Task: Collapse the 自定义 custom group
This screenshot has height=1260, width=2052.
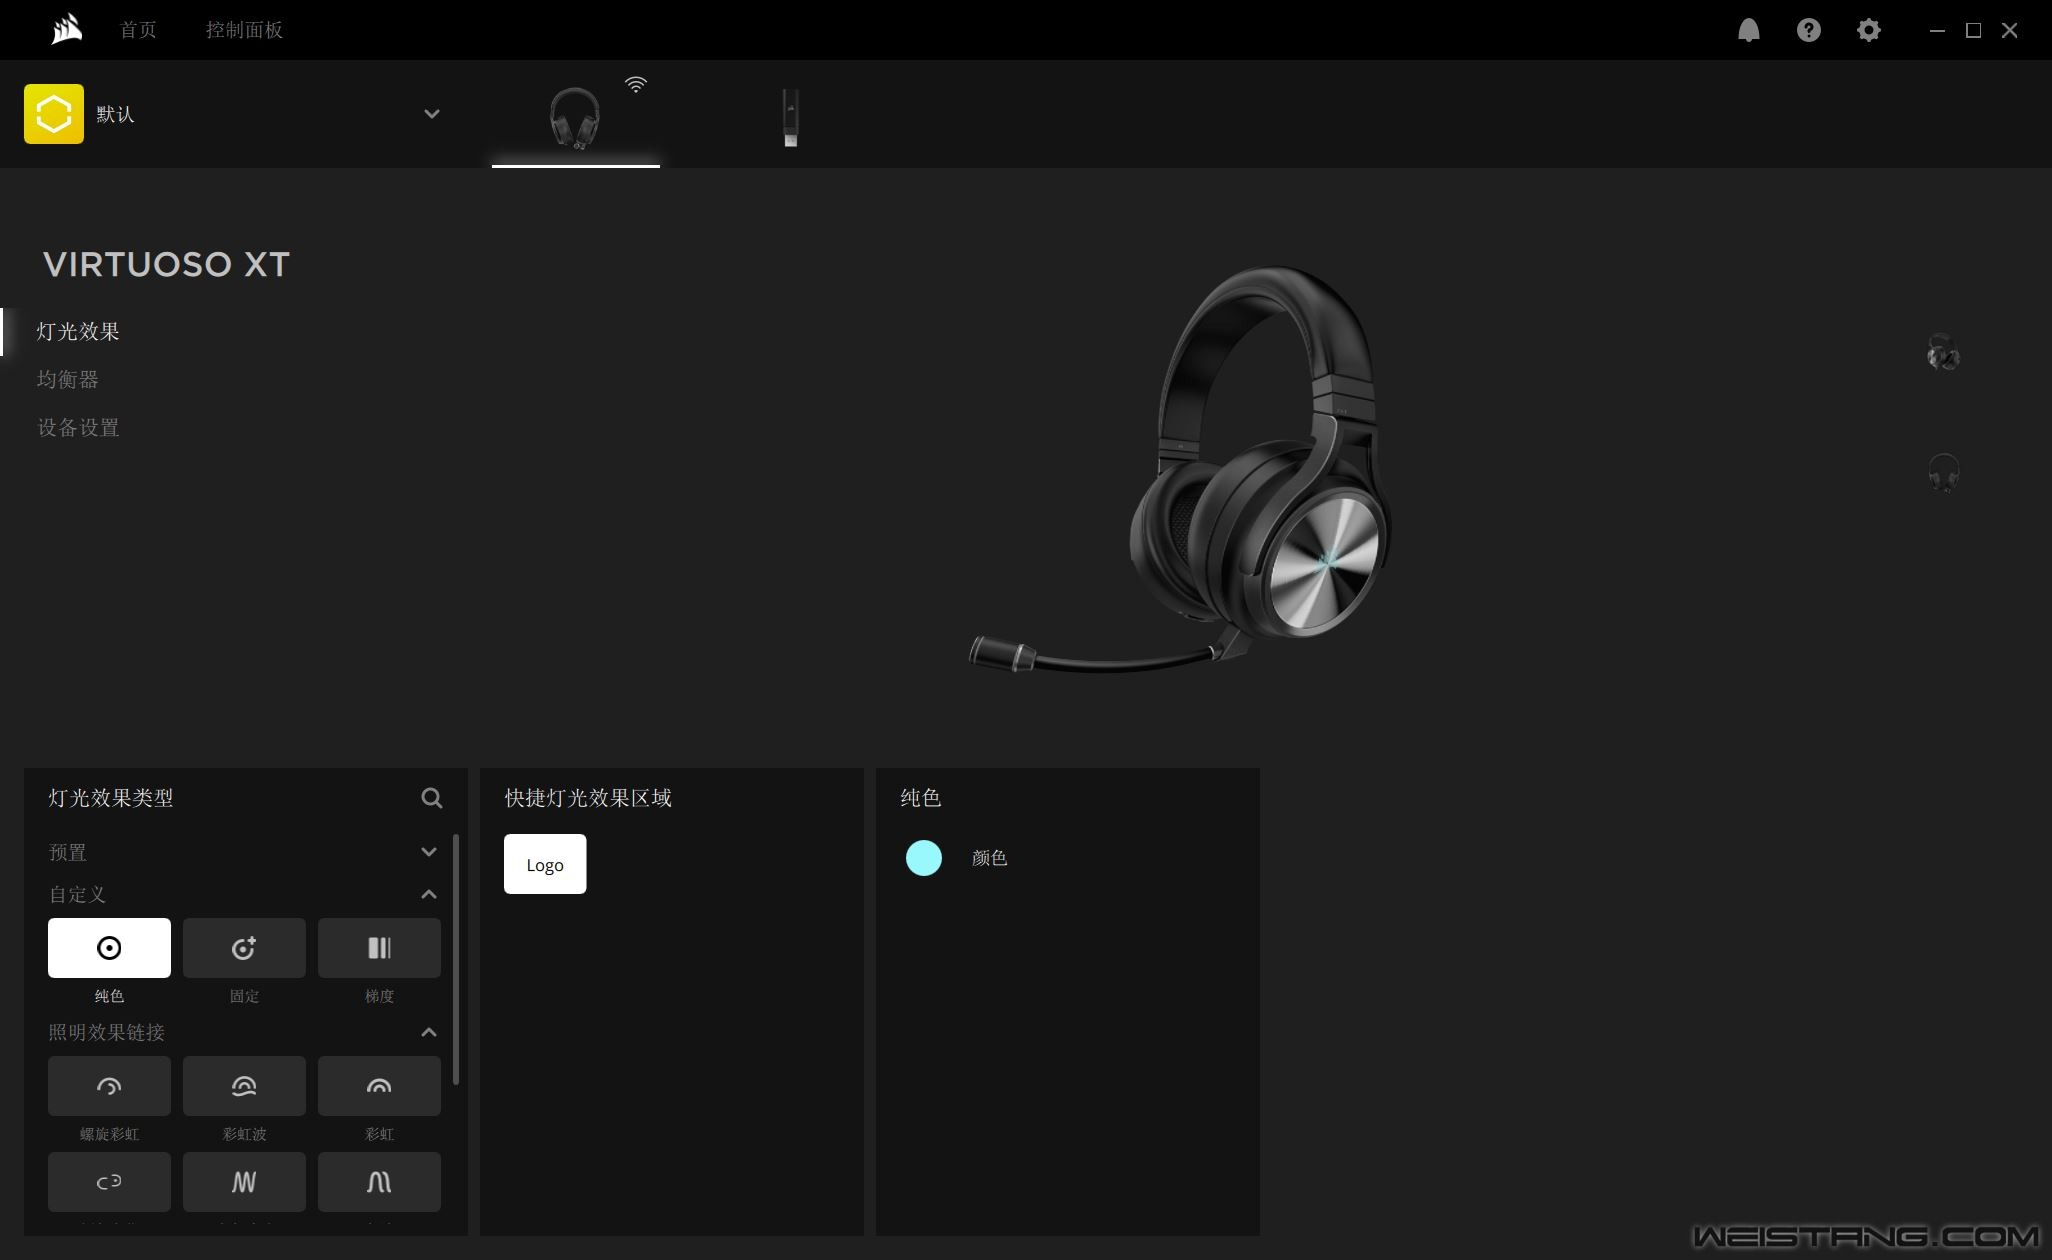Action: pyautogui.click(x=429, y=894)
